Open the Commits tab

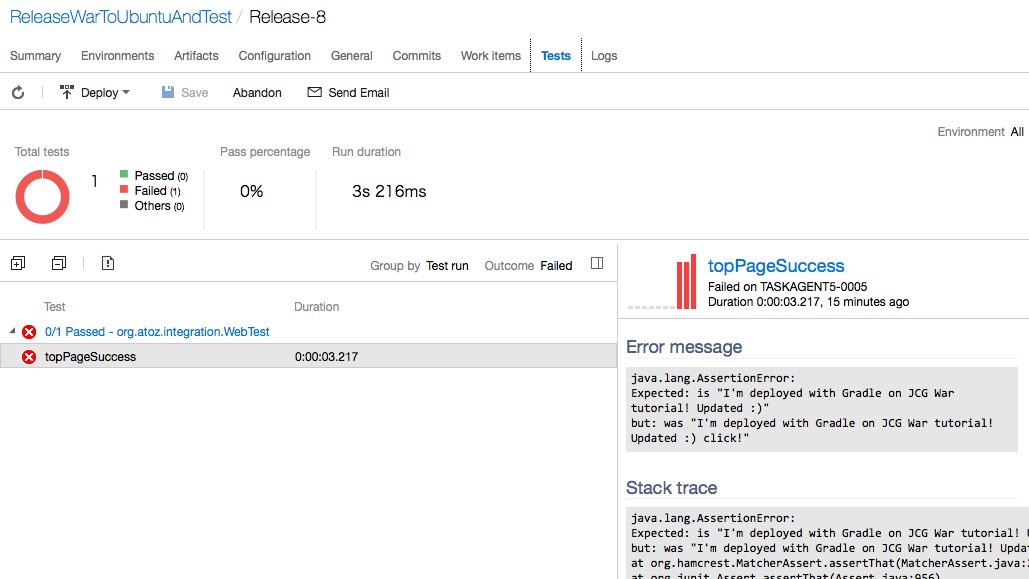(417, 56)
